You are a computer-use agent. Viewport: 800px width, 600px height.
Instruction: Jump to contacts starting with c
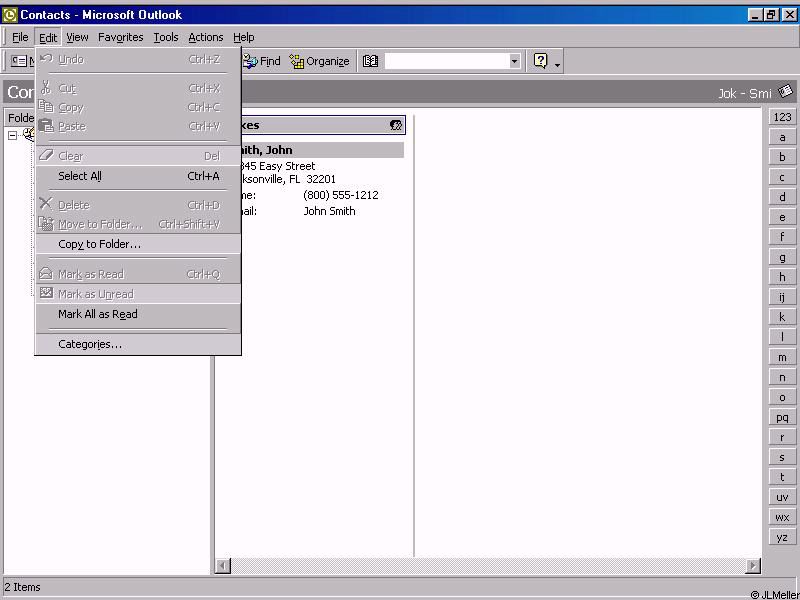pyautogui.click(x=782, y=177)
